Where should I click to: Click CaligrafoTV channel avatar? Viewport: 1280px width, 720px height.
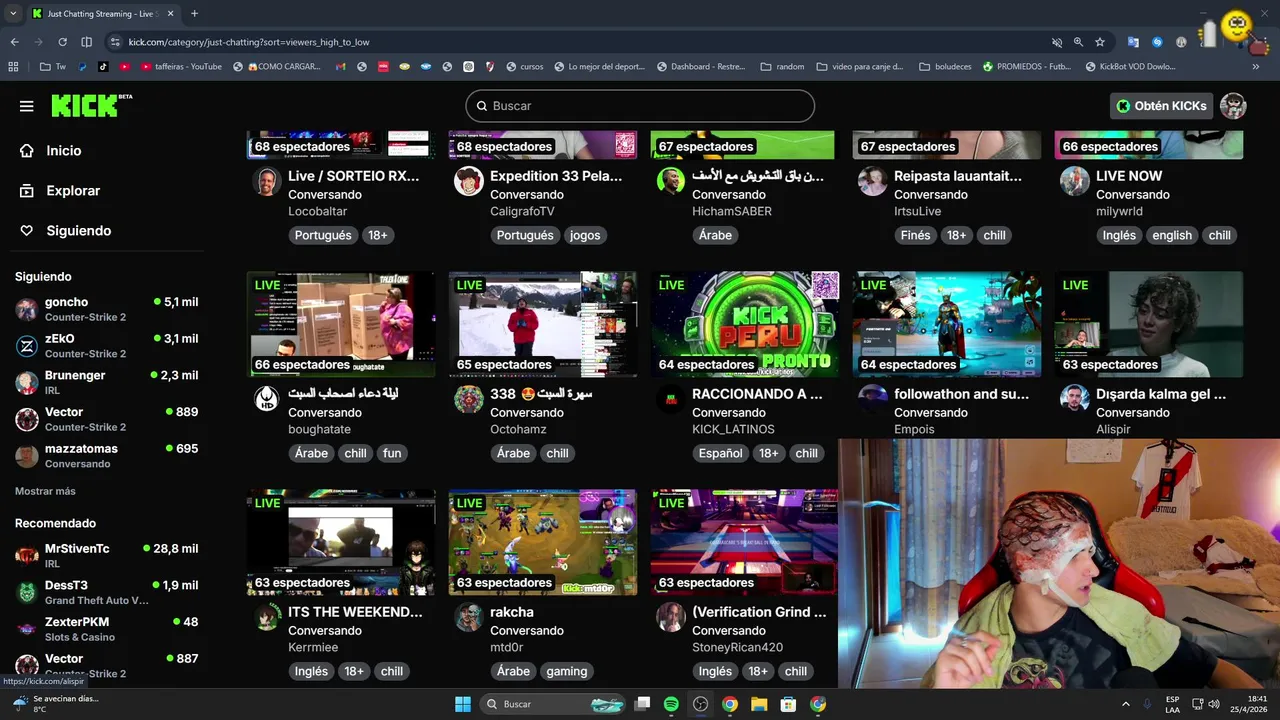pyautogui.click(x=469, y=181)
